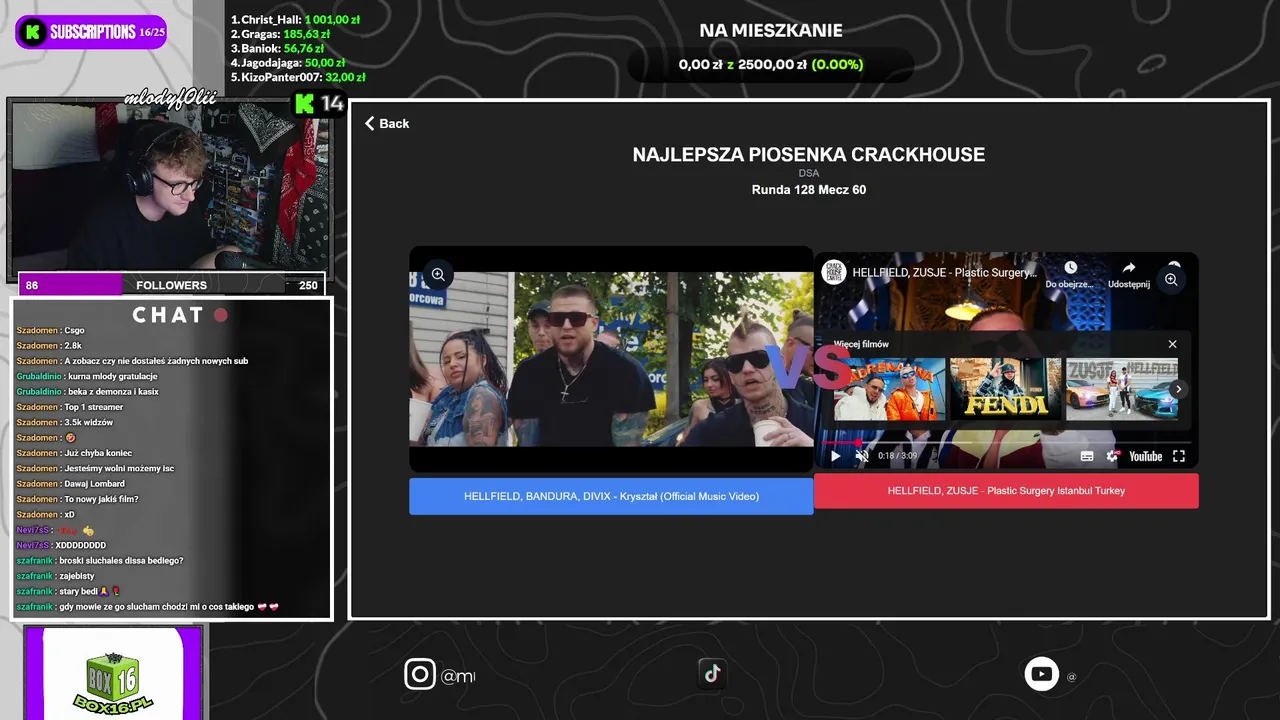Open the Kryształ music video preview
Screen dimensions: 1280x720
611,359
